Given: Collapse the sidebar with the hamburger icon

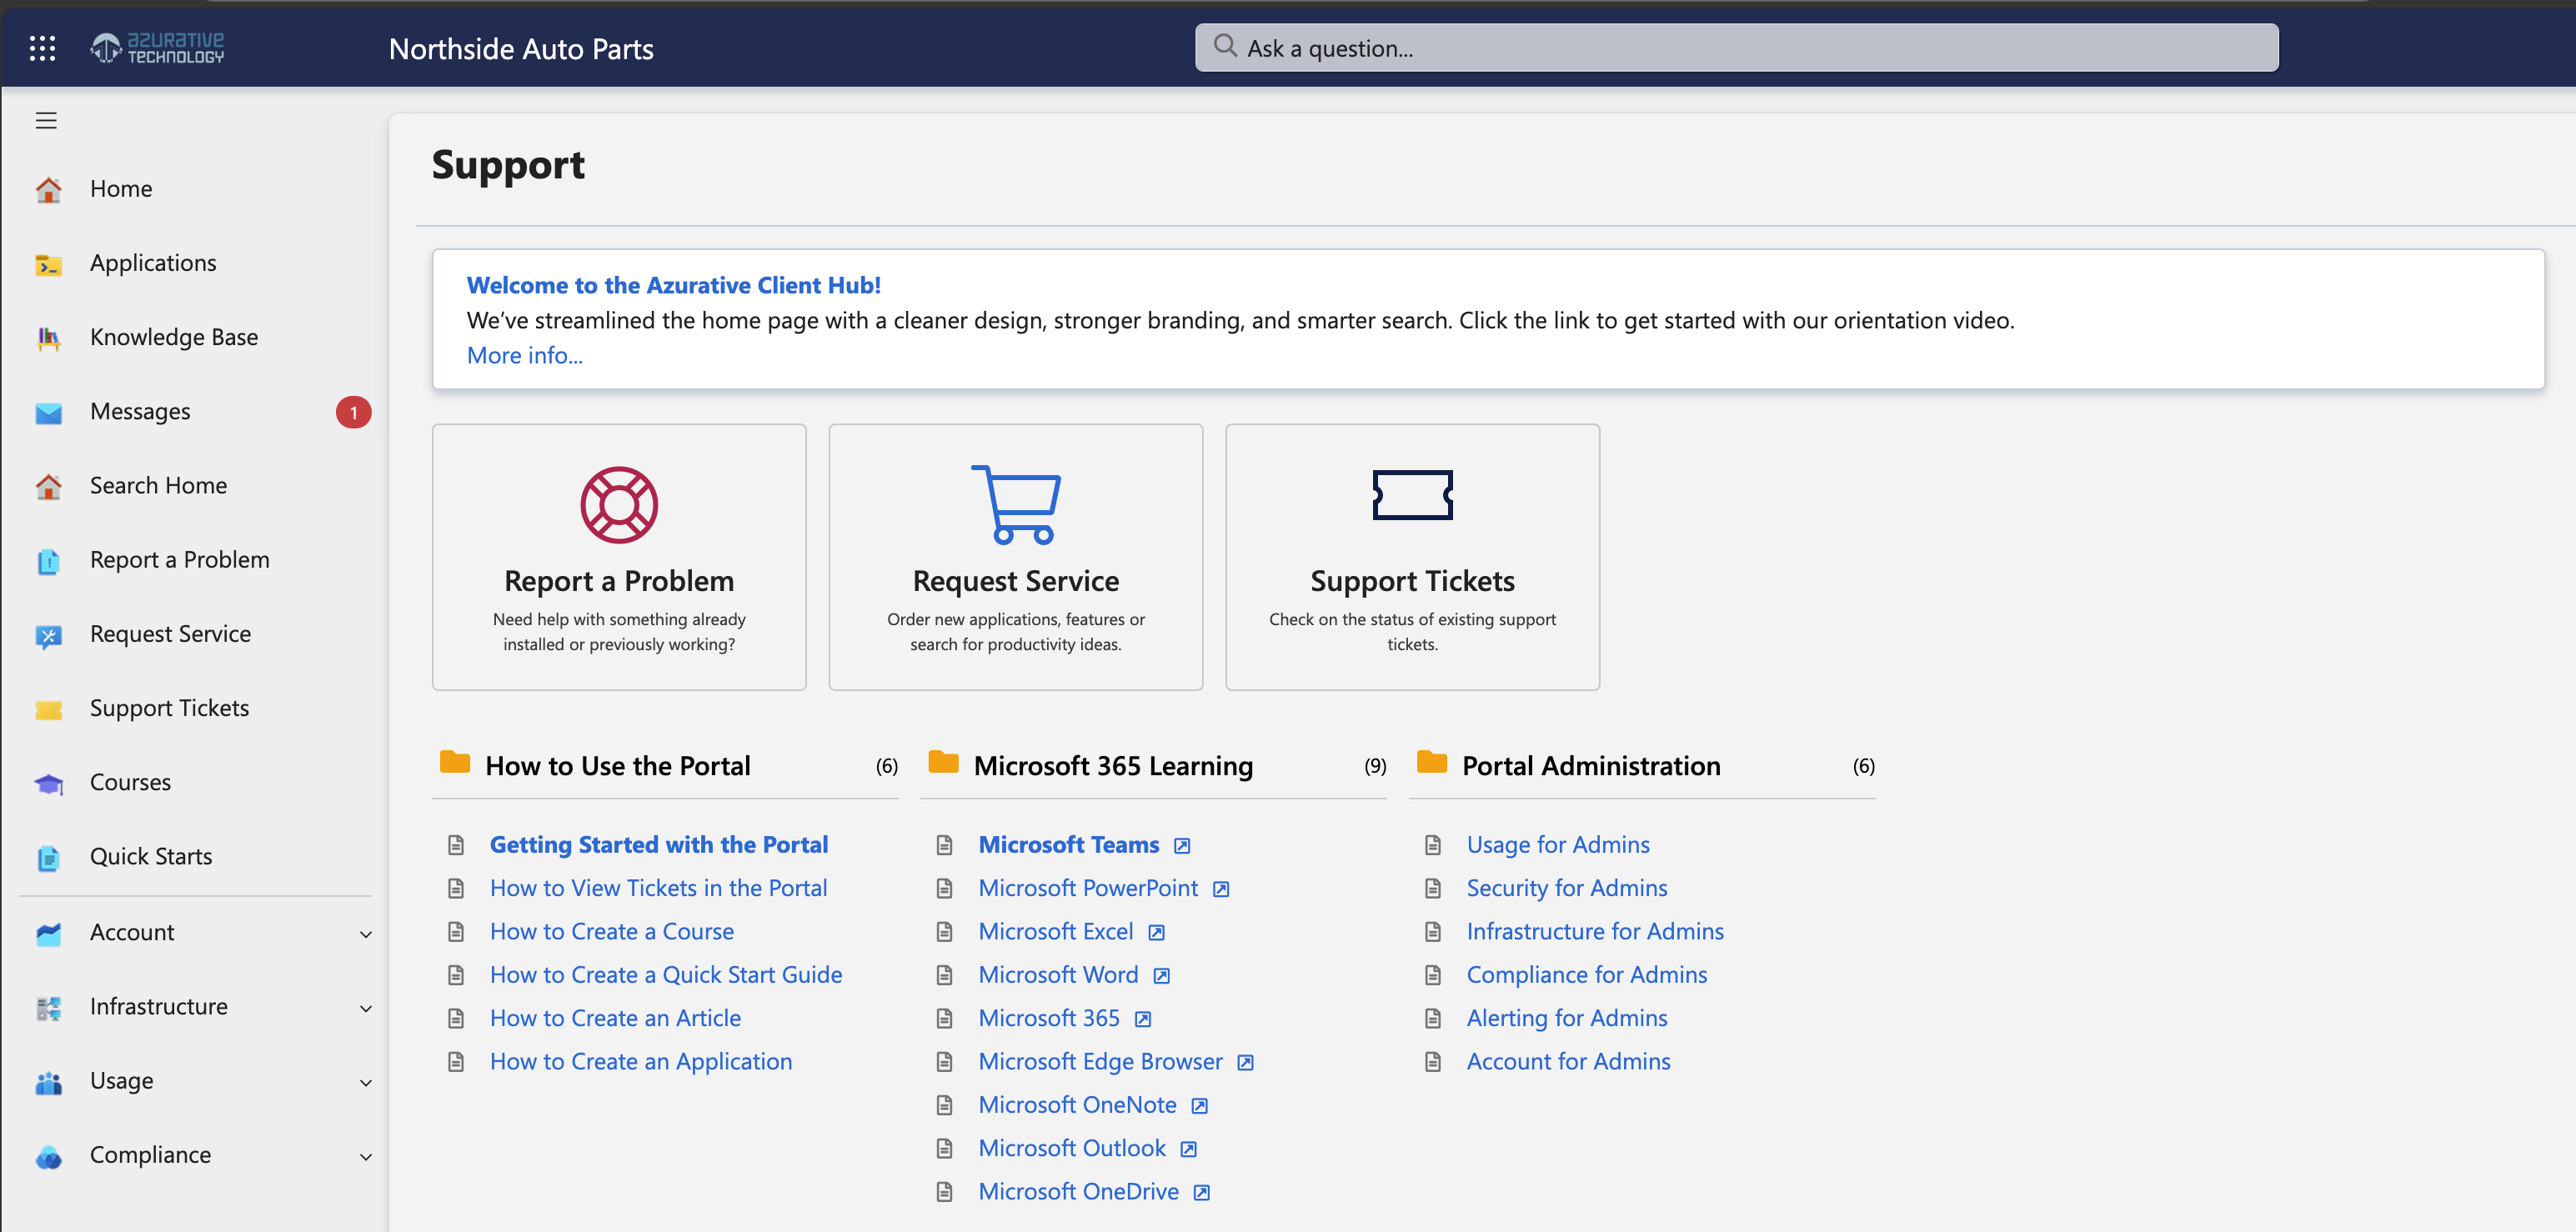Looking at the screenshot, I should 45,120.
